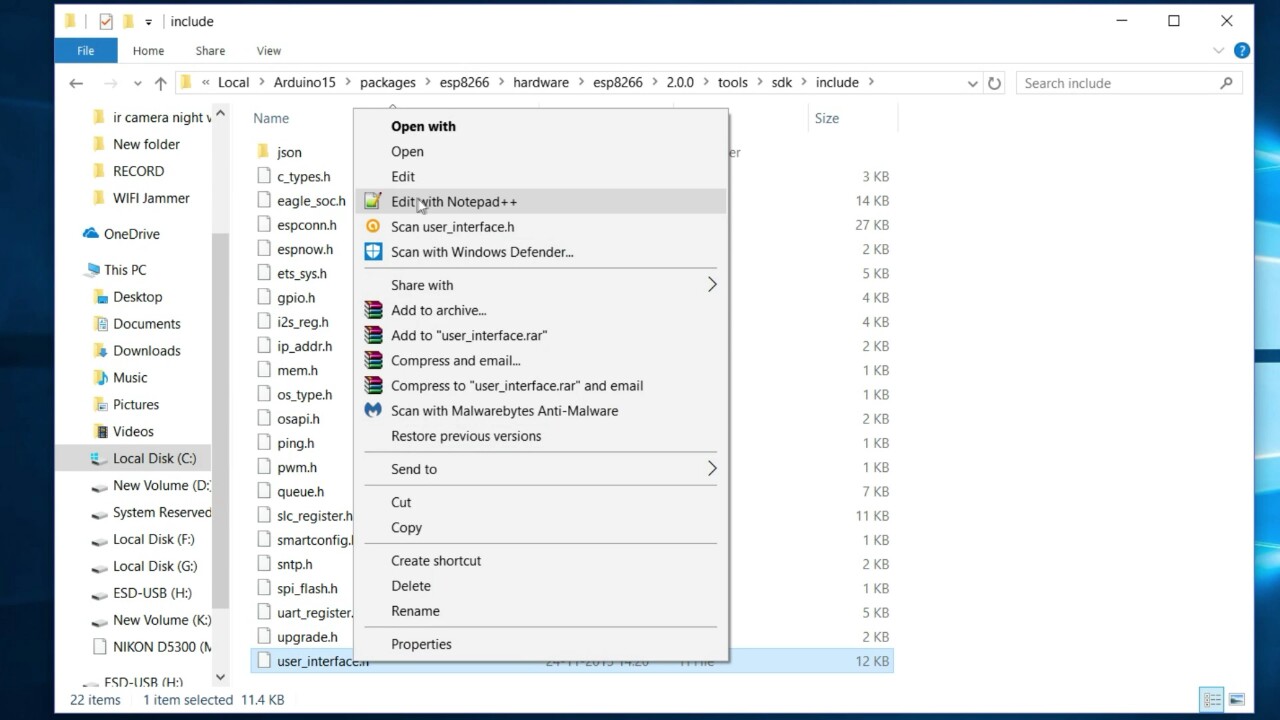The width and height of the screenshot is (1280, 720).
Task: Click the Windows Defender shield icon
Action: click(x=373, y=252)
